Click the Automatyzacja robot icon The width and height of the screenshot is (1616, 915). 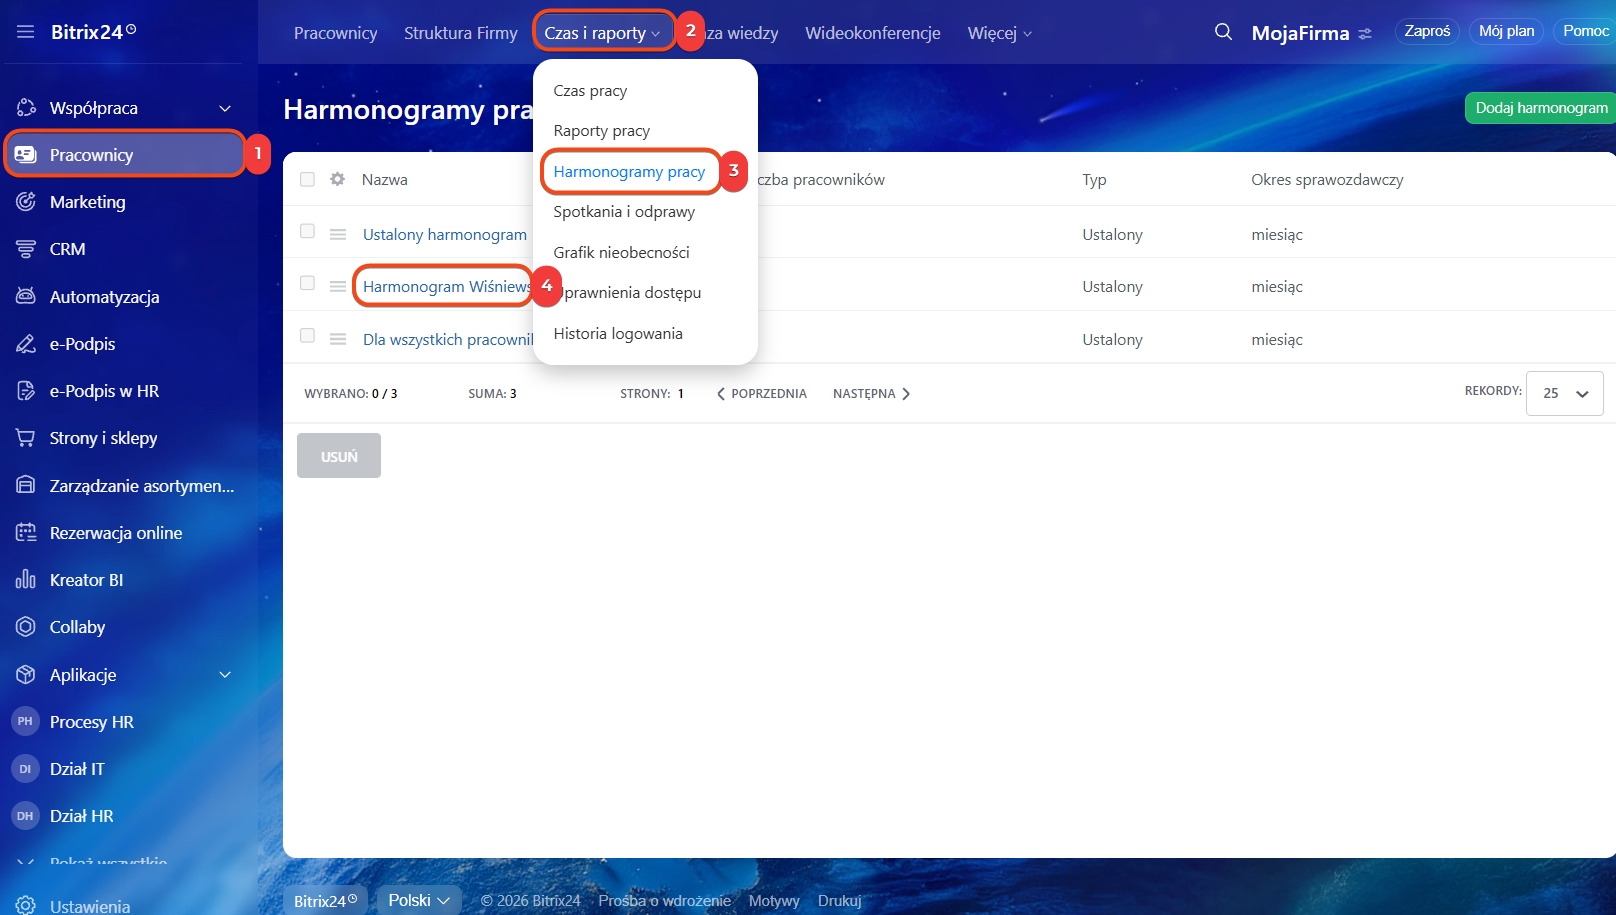[26, 296]
